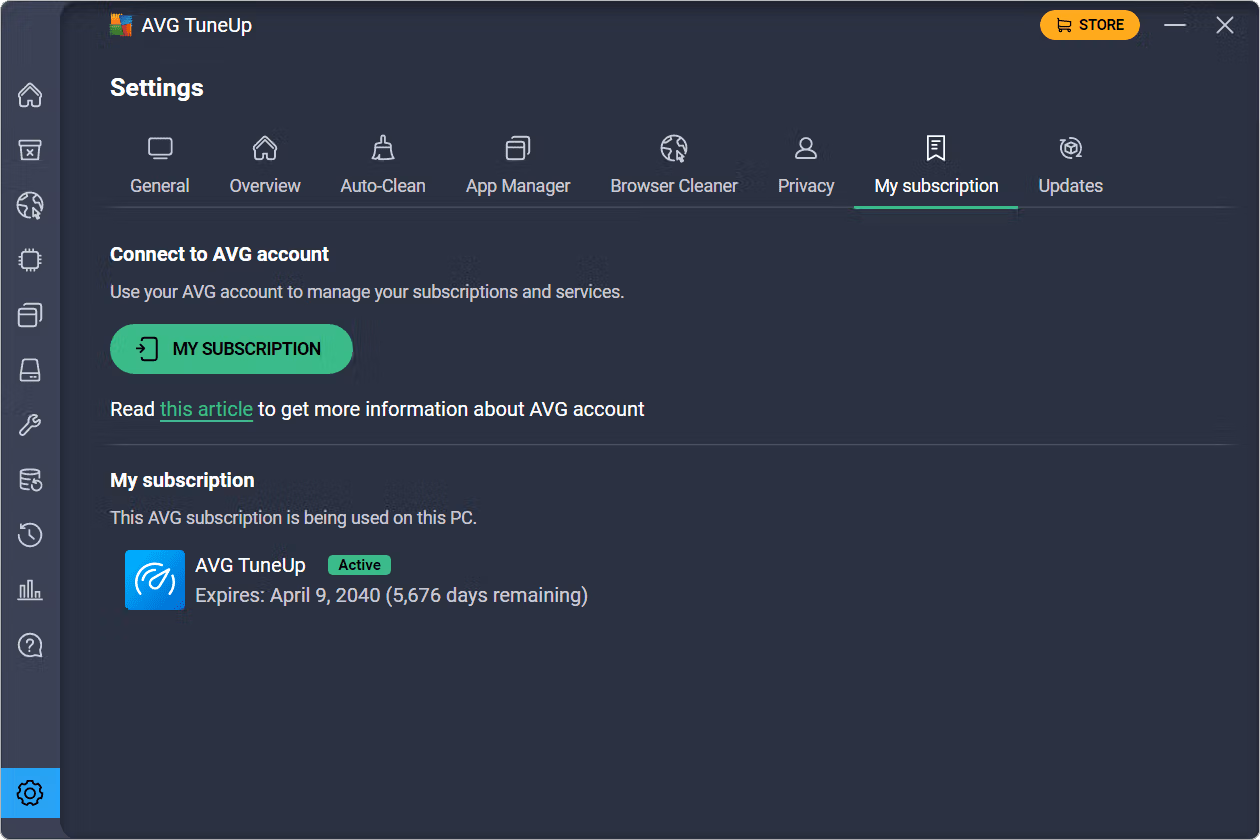Click the Settings page title
The image size is (1260, 840).
(157, 88)
